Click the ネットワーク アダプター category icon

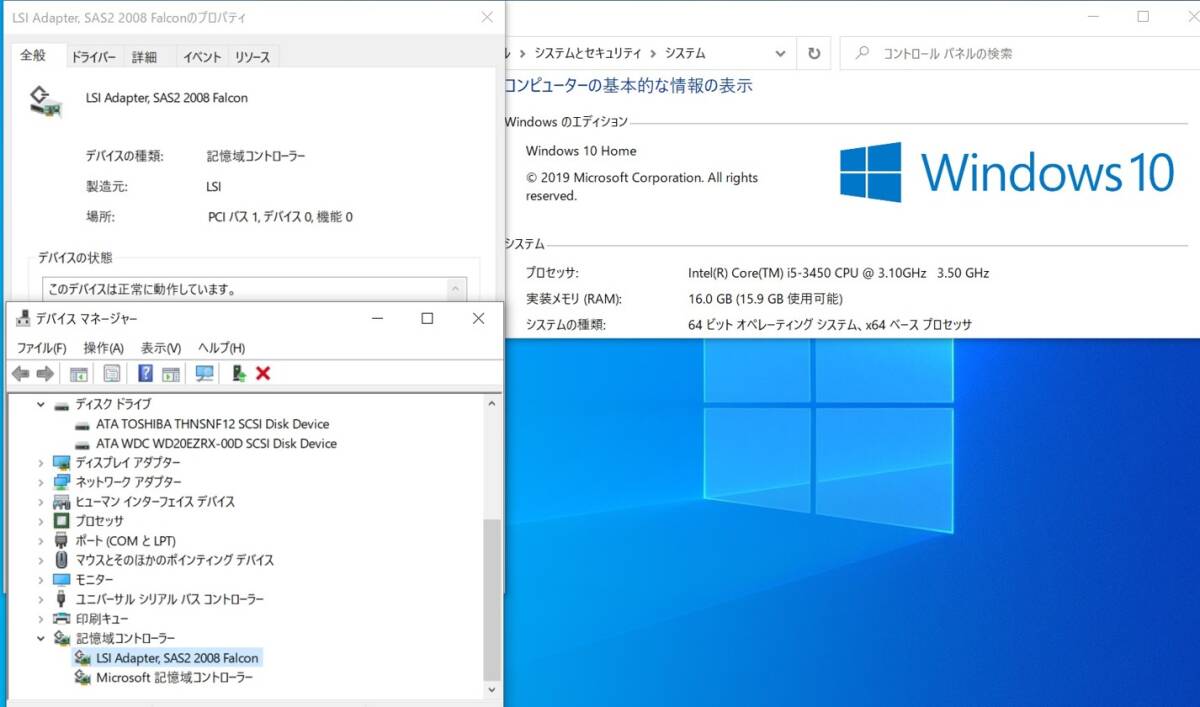click(61, 482)
